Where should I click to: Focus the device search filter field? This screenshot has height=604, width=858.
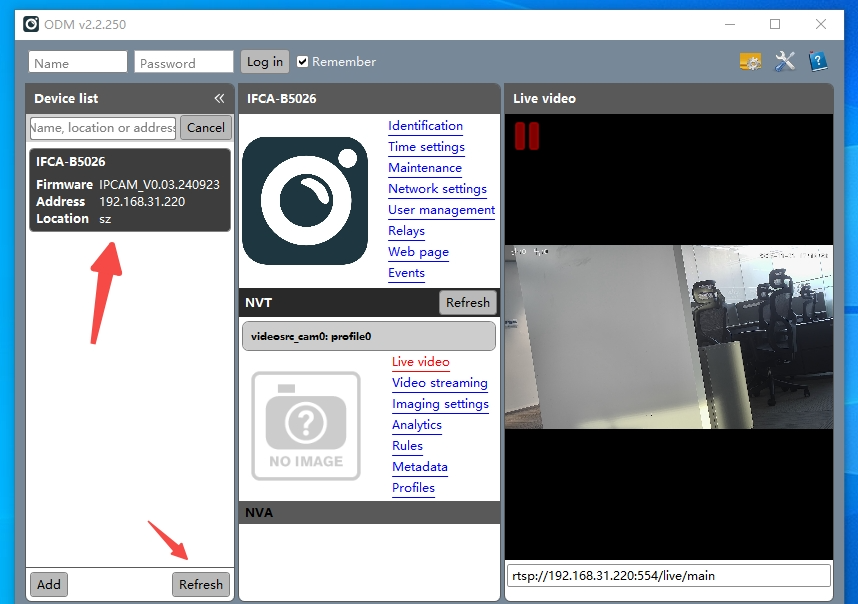coord(103,127)
